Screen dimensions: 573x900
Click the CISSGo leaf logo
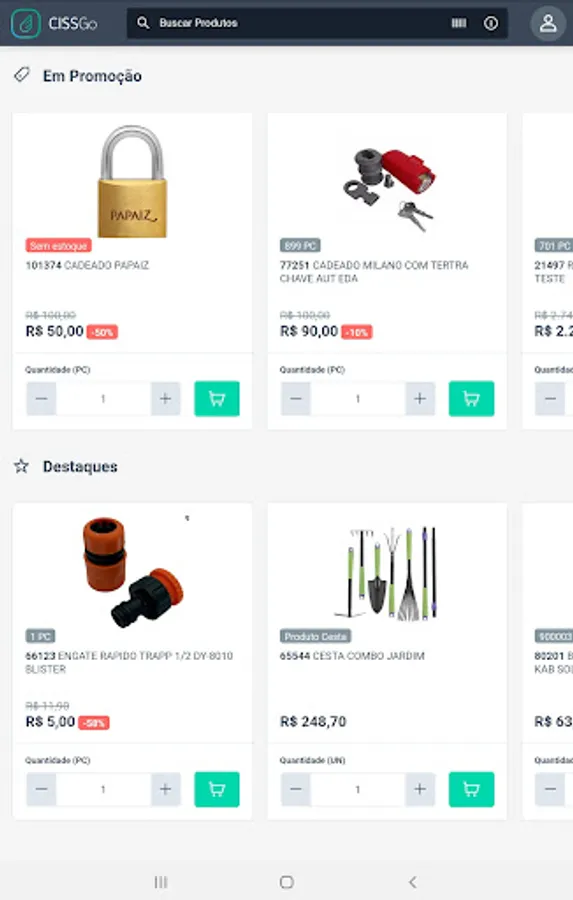pyautogui.click(x=26, y=24)
